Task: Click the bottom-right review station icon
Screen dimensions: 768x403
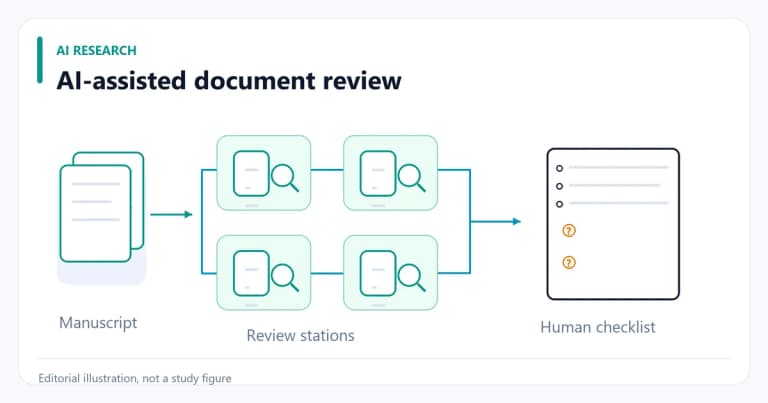Action: click(x=390, y=273)
